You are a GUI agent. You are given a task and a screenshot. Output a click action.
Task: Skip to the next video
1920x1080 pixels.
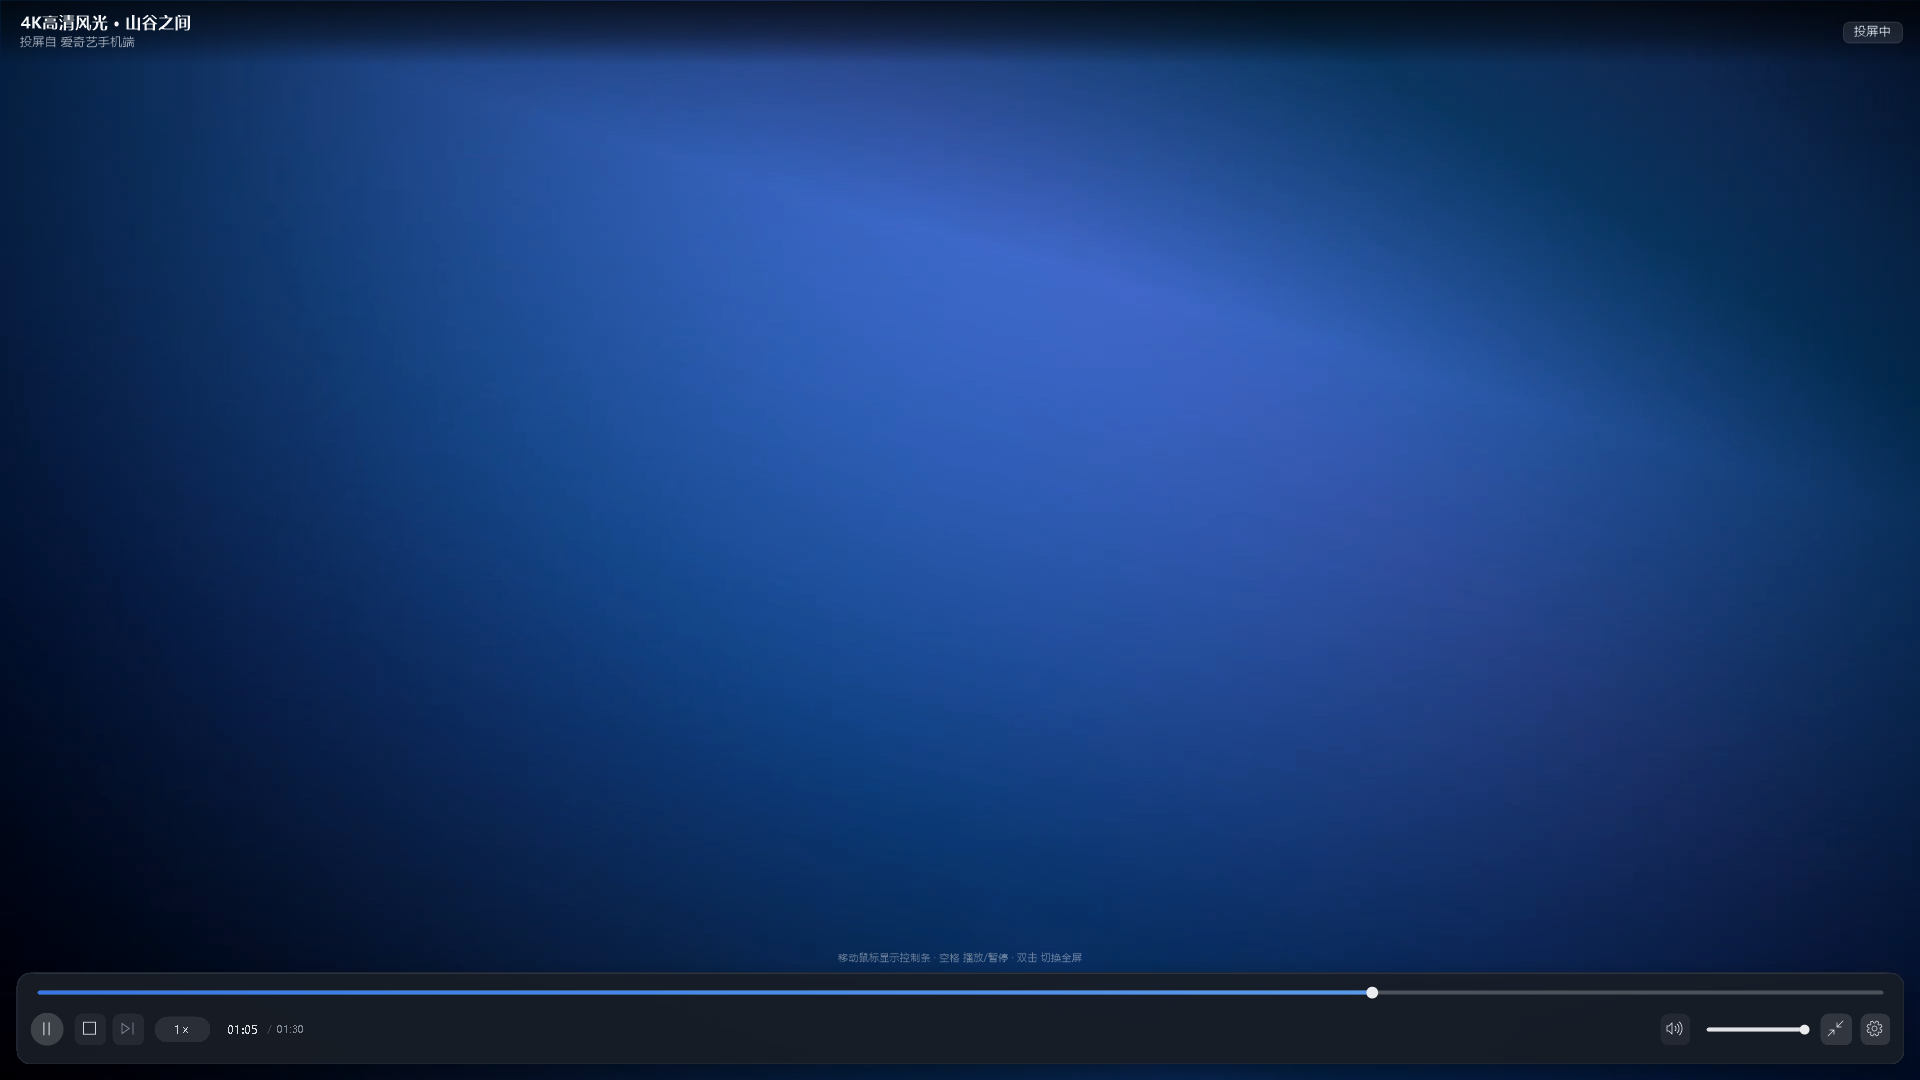coord(127,1029)
